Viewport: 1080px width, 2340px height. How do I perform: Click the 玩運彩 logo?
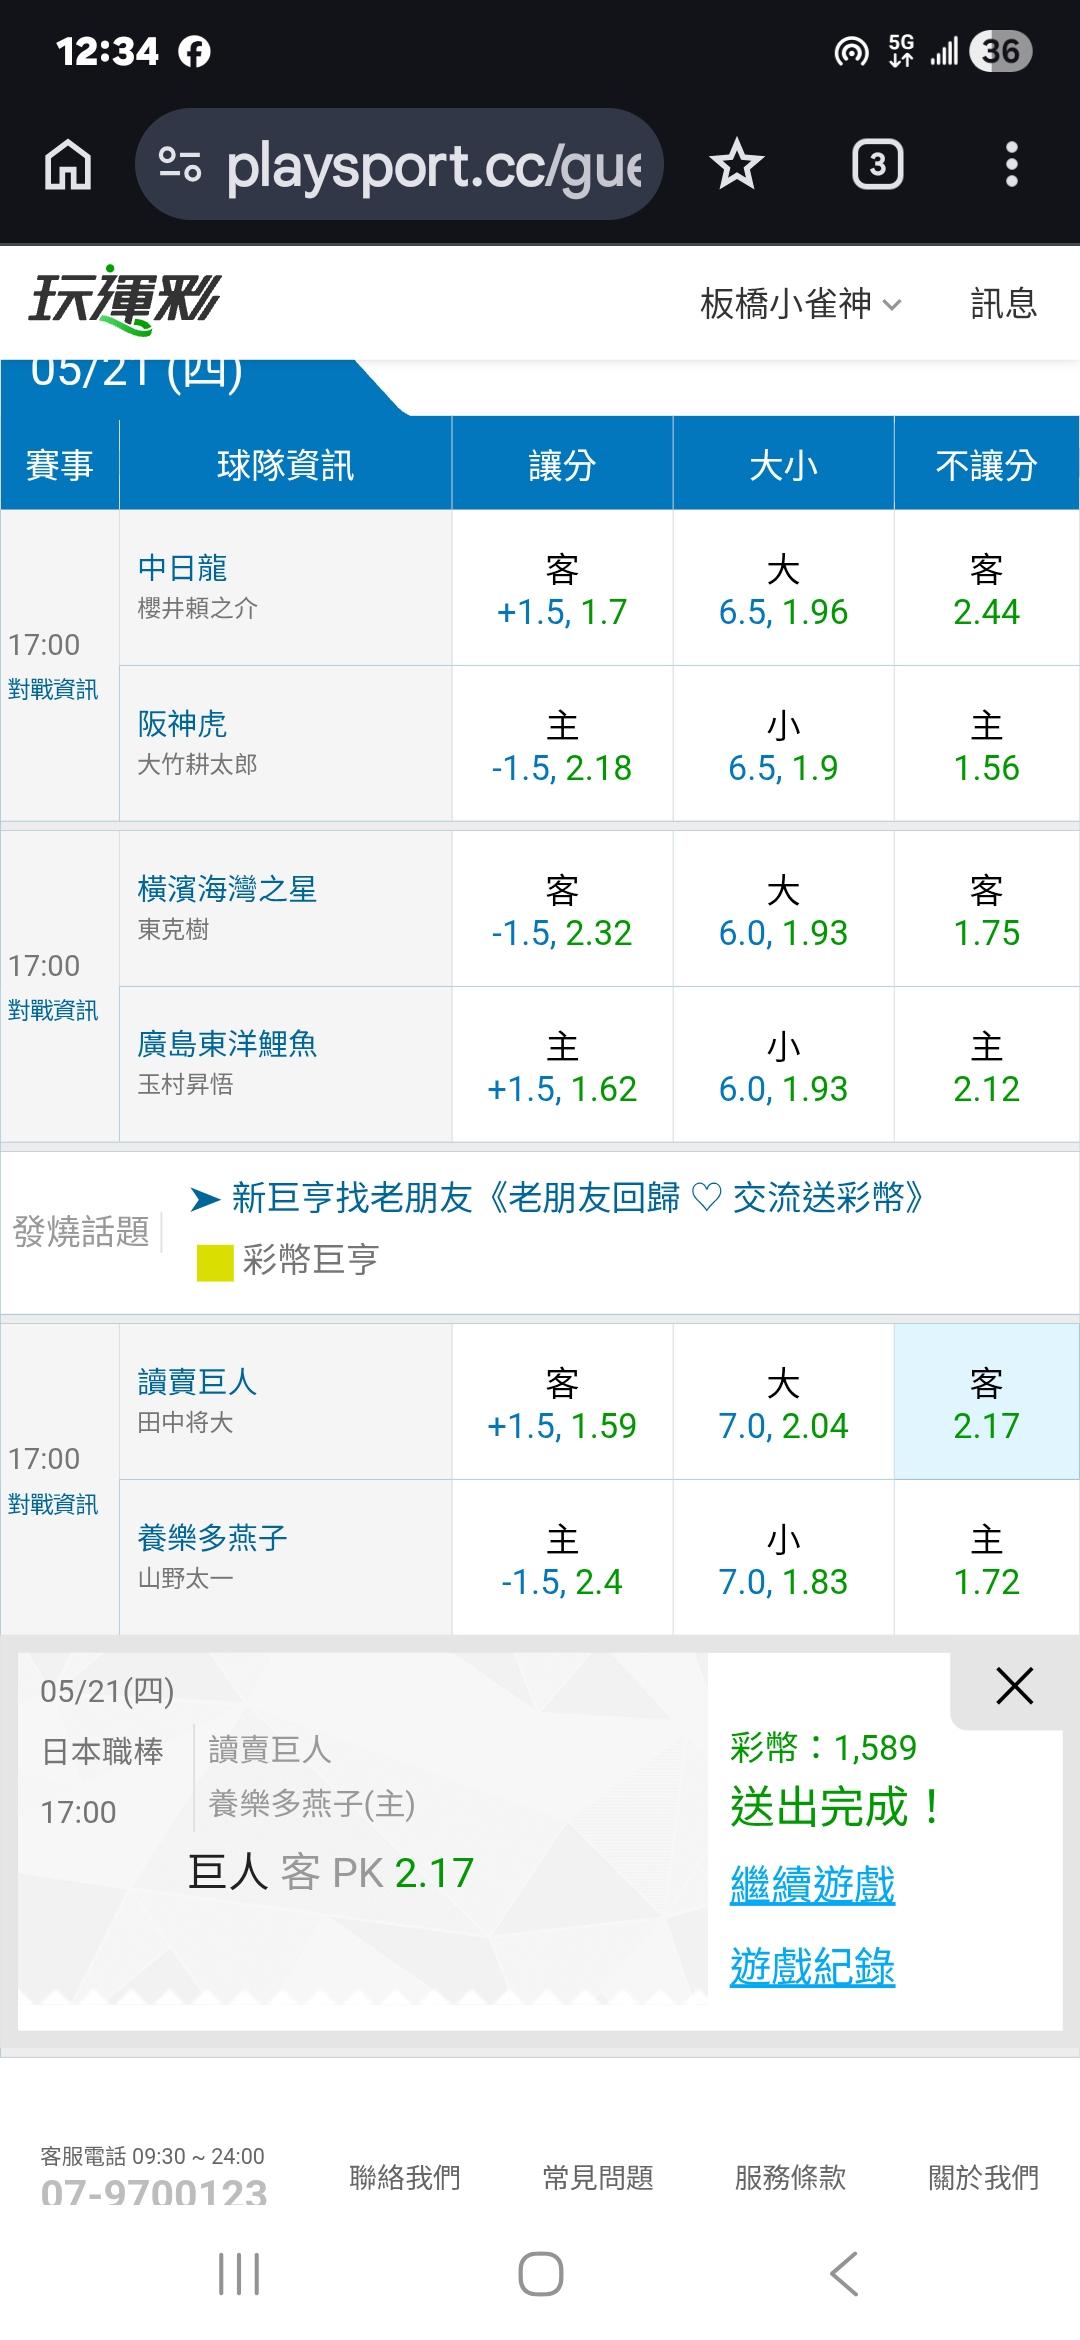point(124,300)
